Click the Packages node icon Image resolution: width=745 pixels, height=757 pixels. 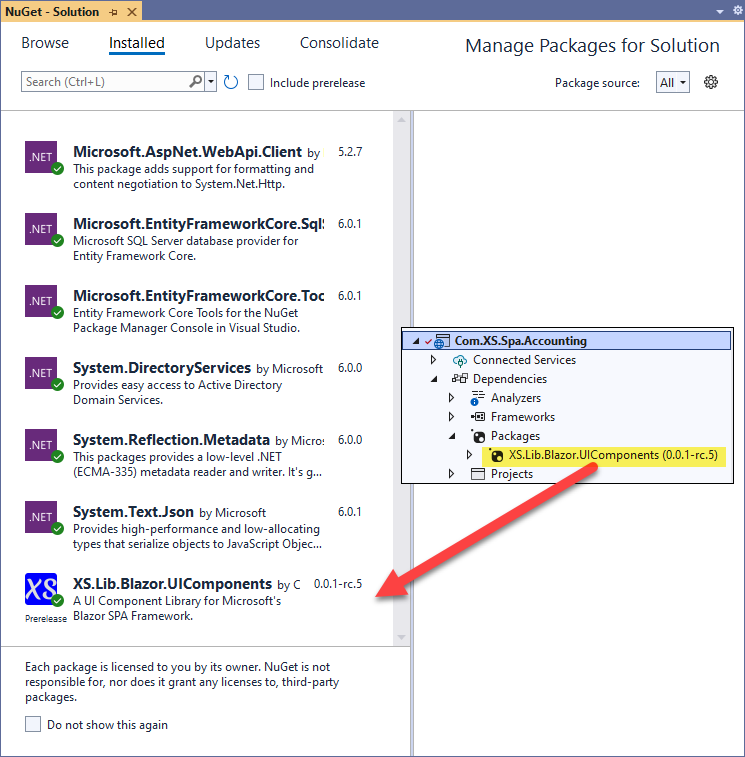tap(478, 436)
